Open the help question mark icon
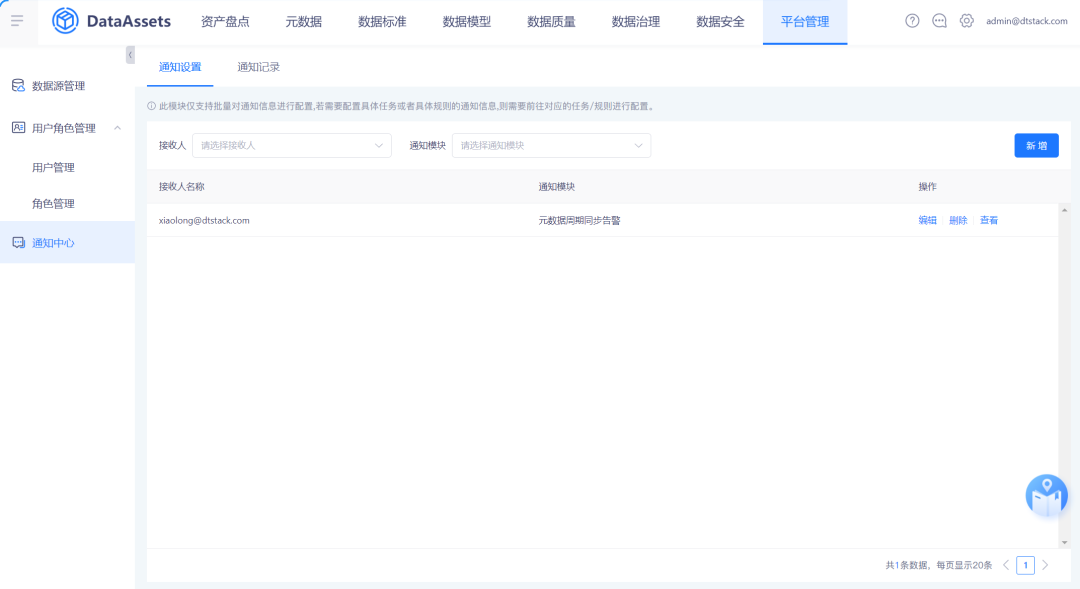 click(x=912, y=21)
